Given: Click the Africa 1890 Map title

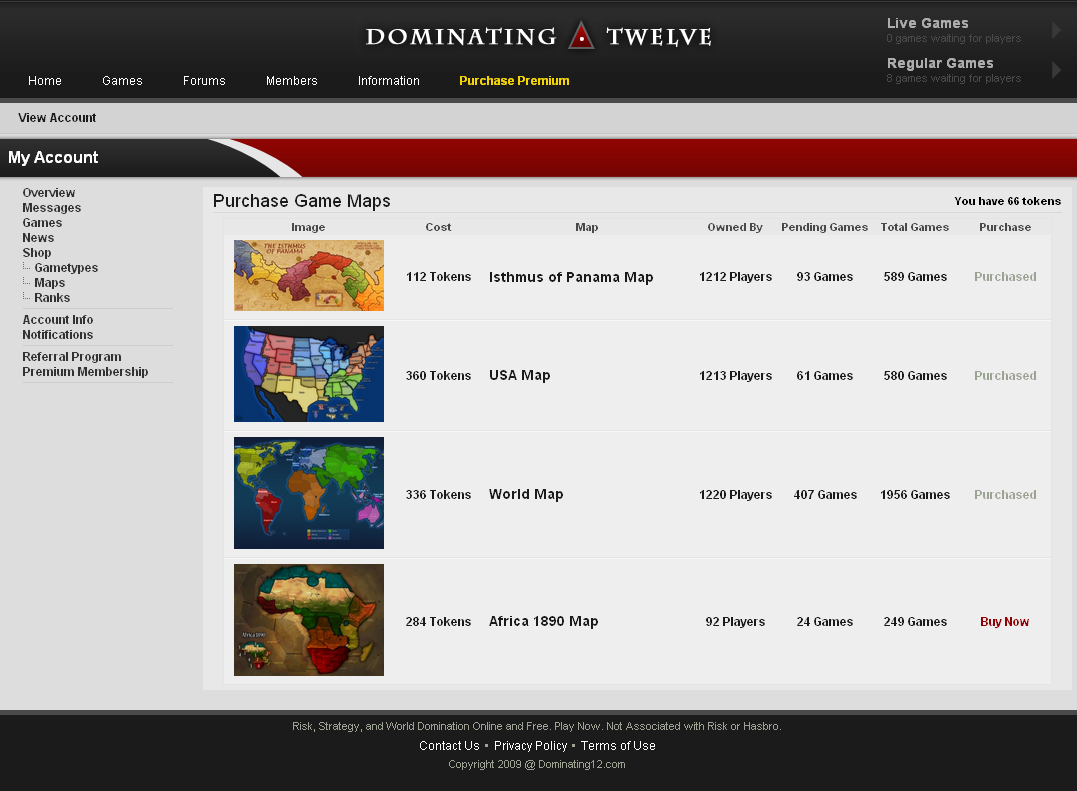Looking at the screenshot, I should 543,621.
